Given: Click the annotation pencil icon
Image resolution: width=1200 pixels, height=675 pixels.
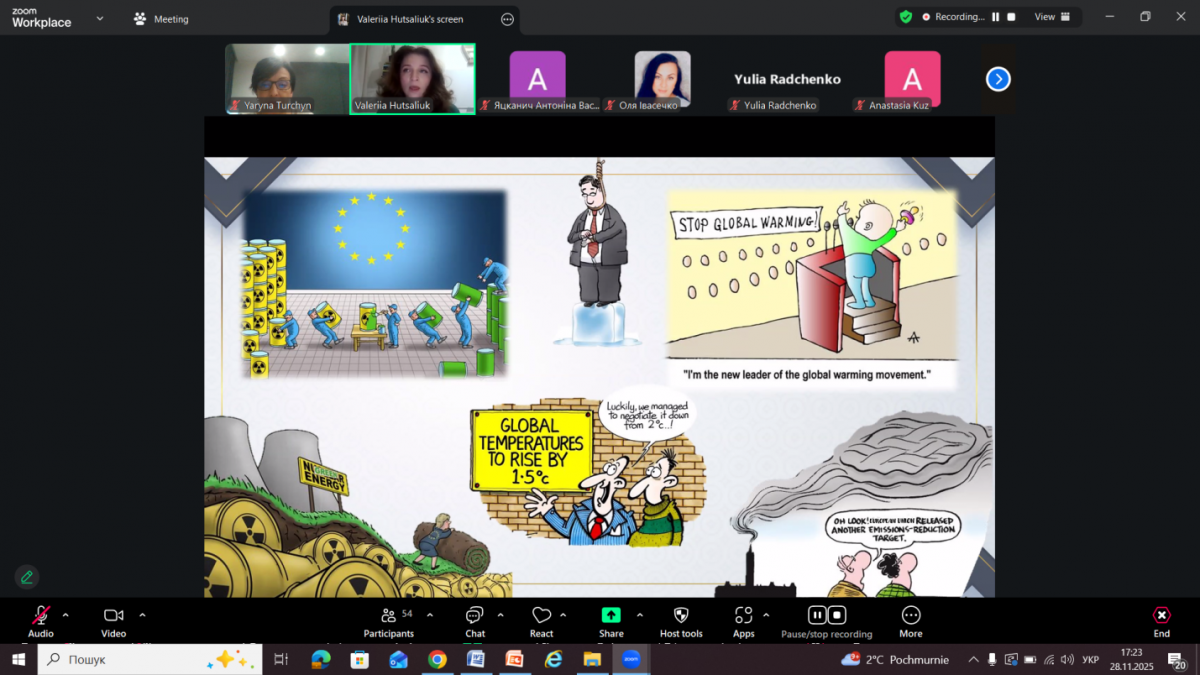Looking at the screenshot, I should 27,577.
